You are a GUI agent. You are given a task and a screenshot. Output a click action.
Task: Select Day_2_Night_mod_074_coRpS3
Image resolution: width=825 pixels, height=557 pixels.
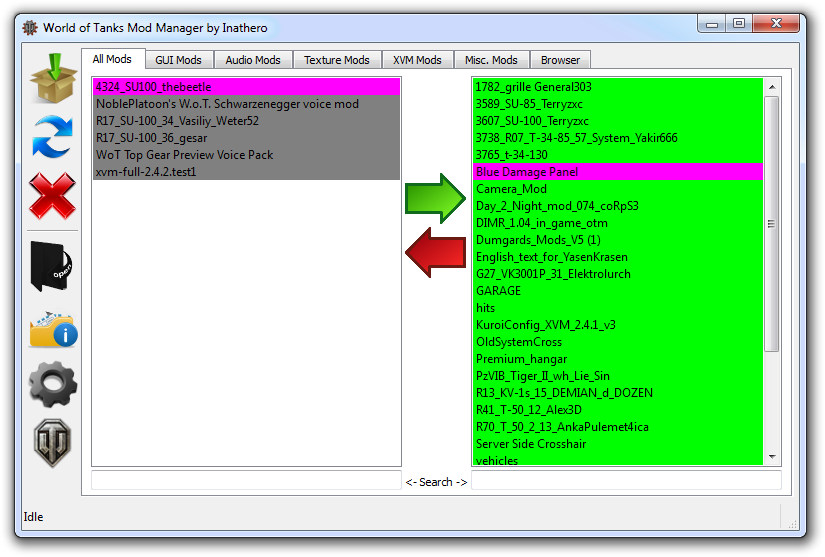coord(618,206)
